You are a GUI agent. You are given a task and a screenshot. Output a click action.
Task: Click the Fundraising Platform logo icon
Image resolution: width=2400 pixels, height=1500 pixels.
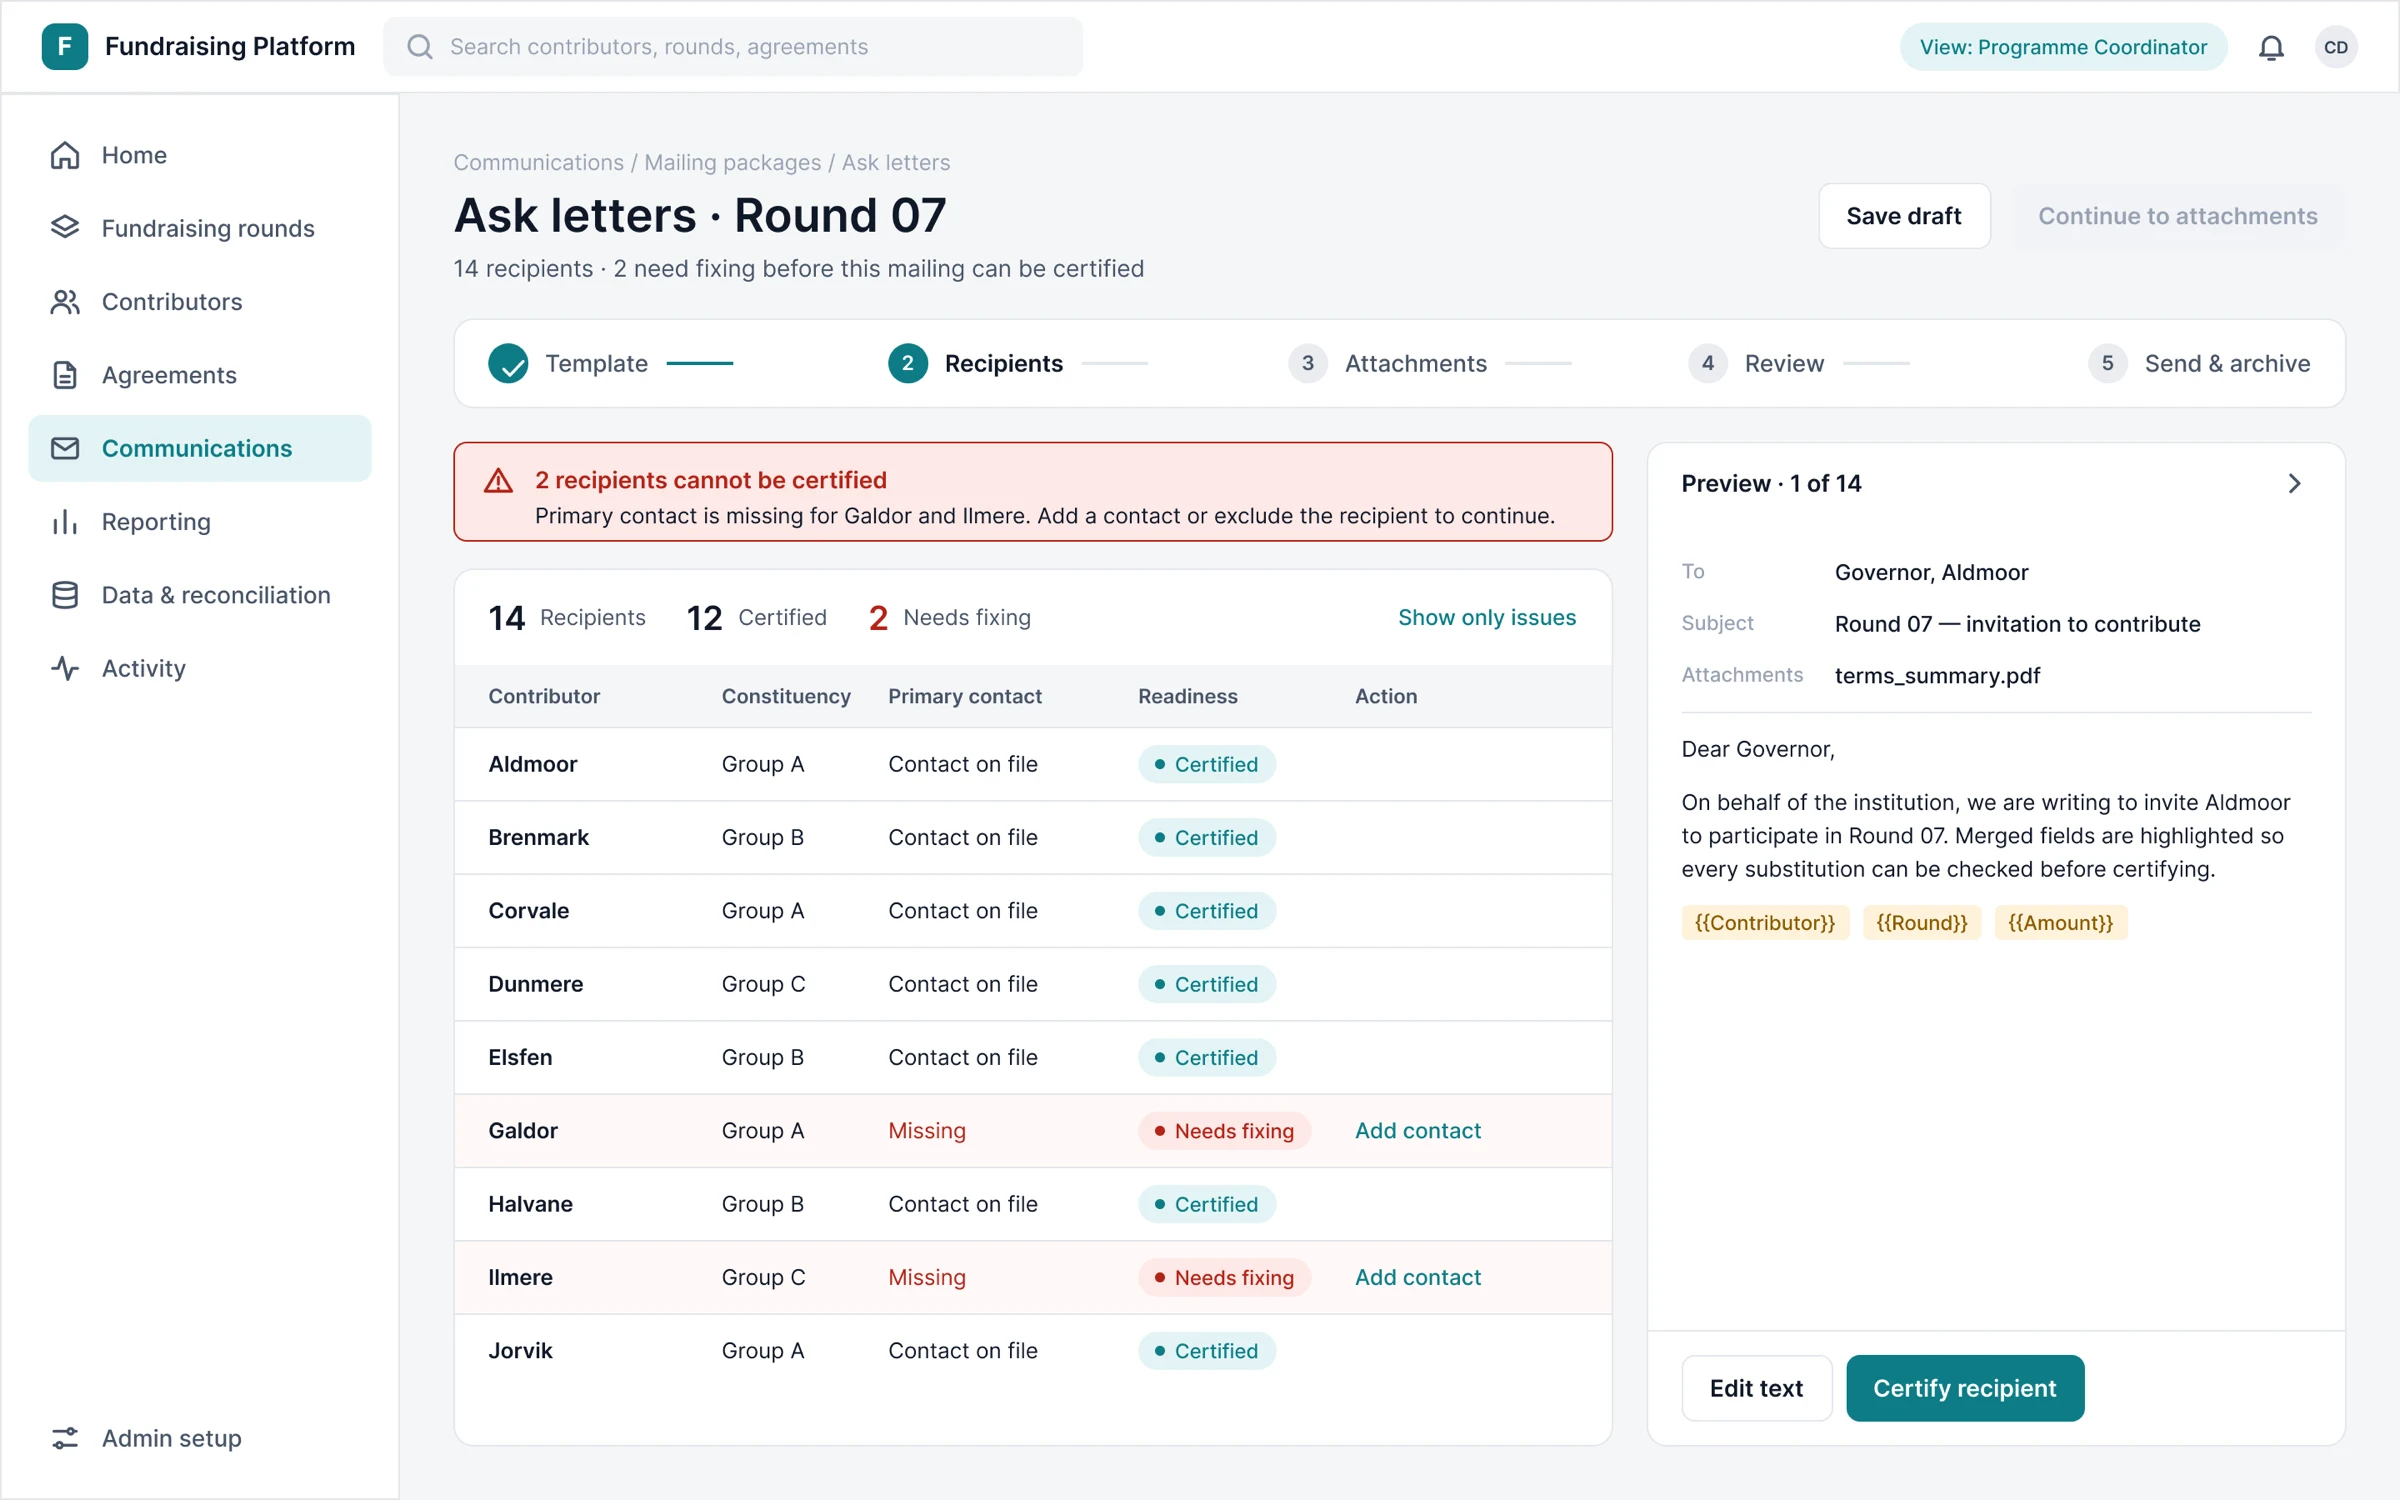(64, 47)
